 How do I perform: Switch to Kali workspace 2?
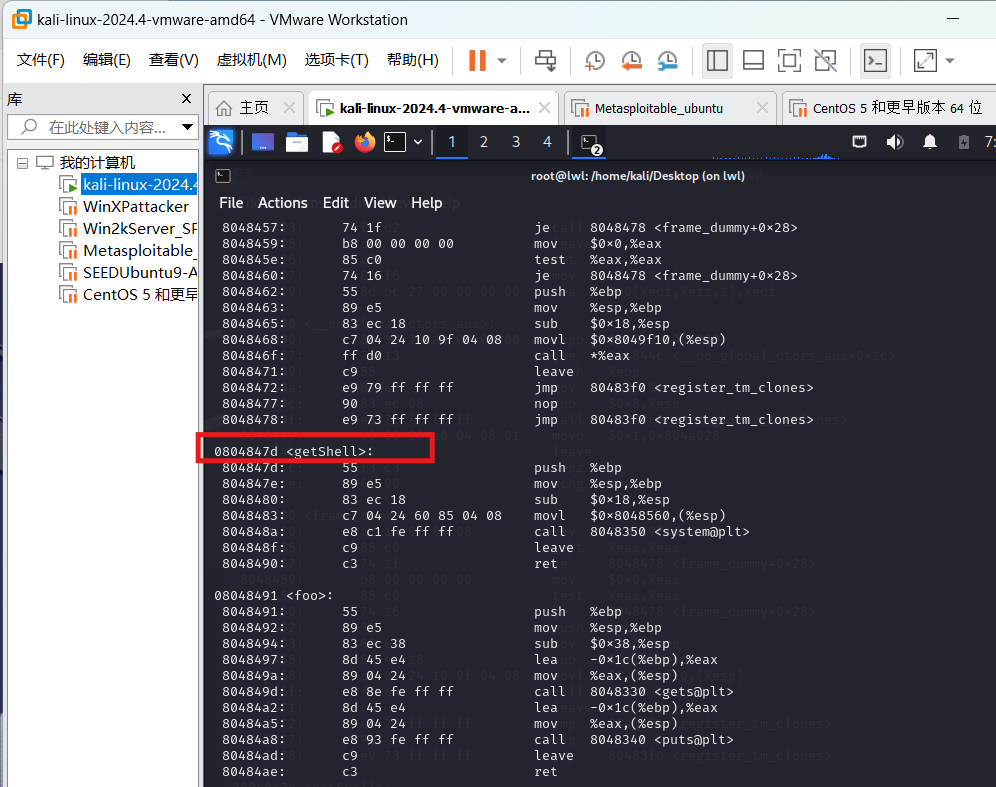[484, 142]
